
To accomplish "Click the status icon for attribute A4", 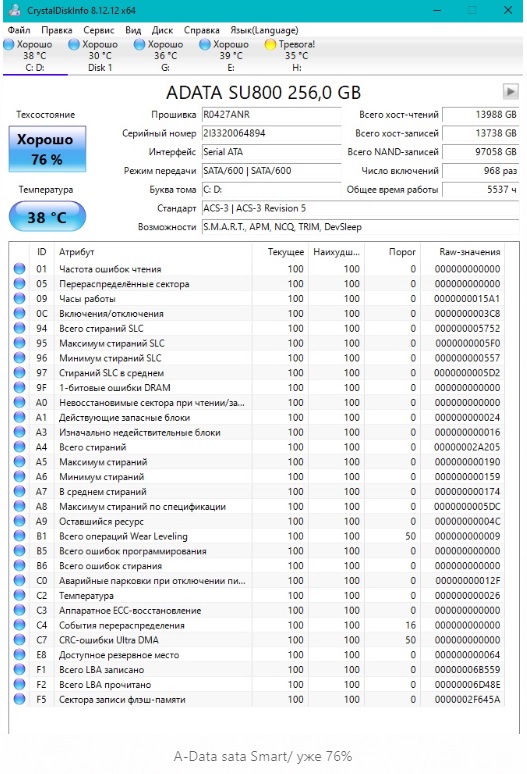I will click(x=19, y=447).
